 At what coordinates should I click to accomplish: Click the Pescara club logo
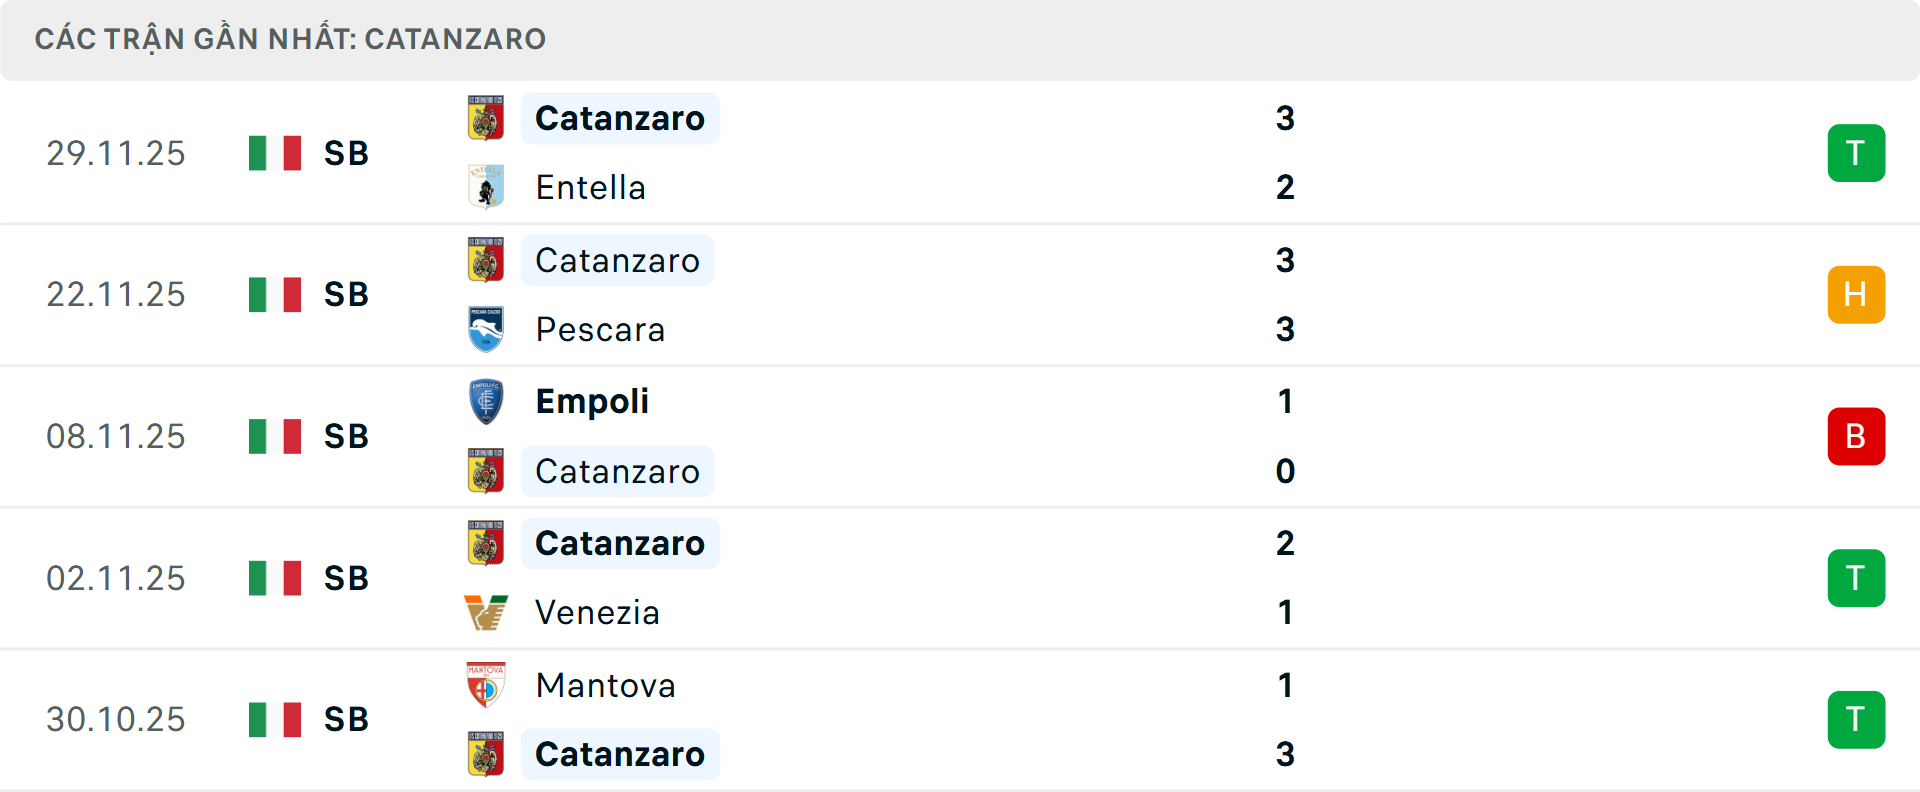tap(486, 329)
